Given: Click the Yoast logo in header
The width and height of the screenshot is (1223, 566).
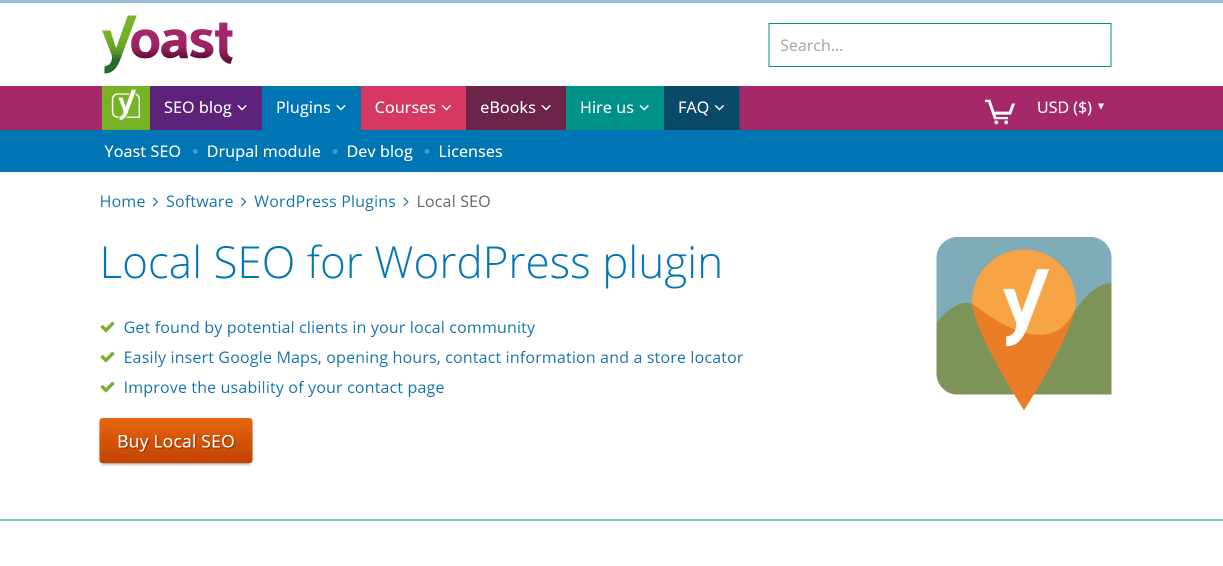Looking at the screenshot, I should coord(167,44).
